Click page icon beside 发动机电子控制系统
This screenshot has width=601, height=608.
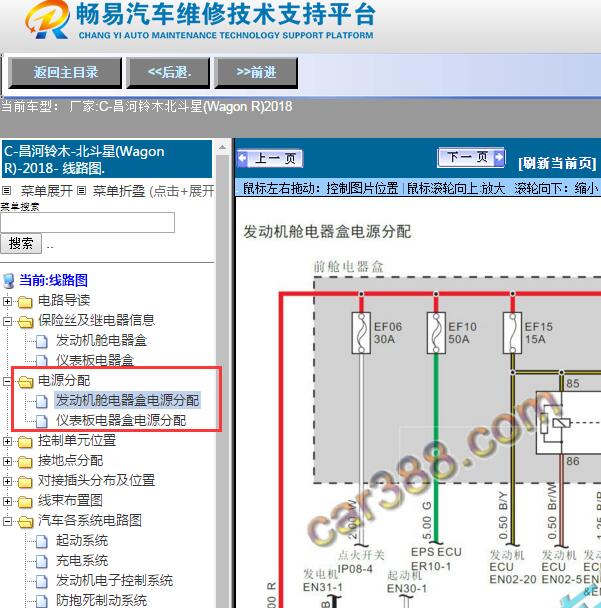pos(41,582)
